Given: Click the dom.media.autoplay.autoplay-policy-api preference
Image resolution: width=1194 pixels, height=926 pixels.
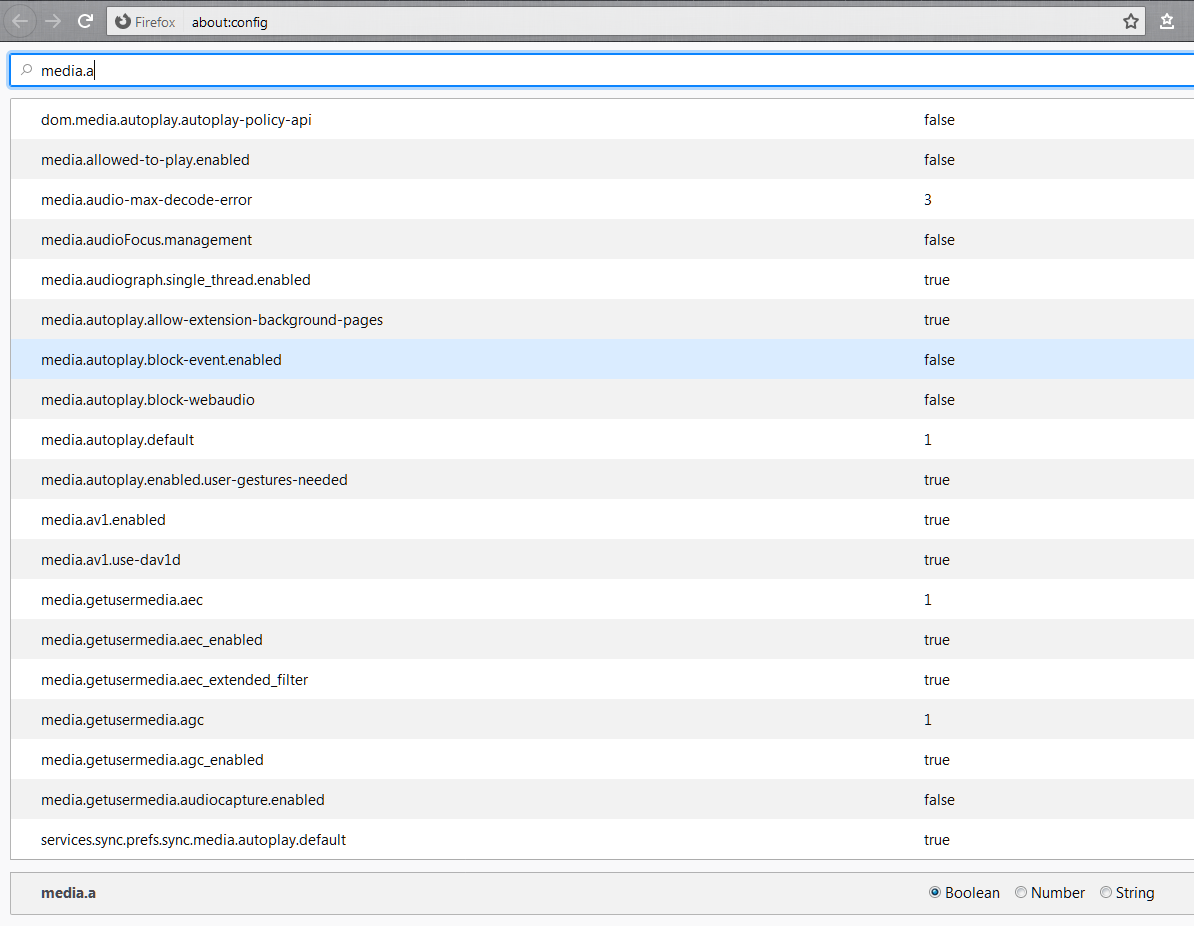Looking at the screenshot, I should click(x=176, y=119).
